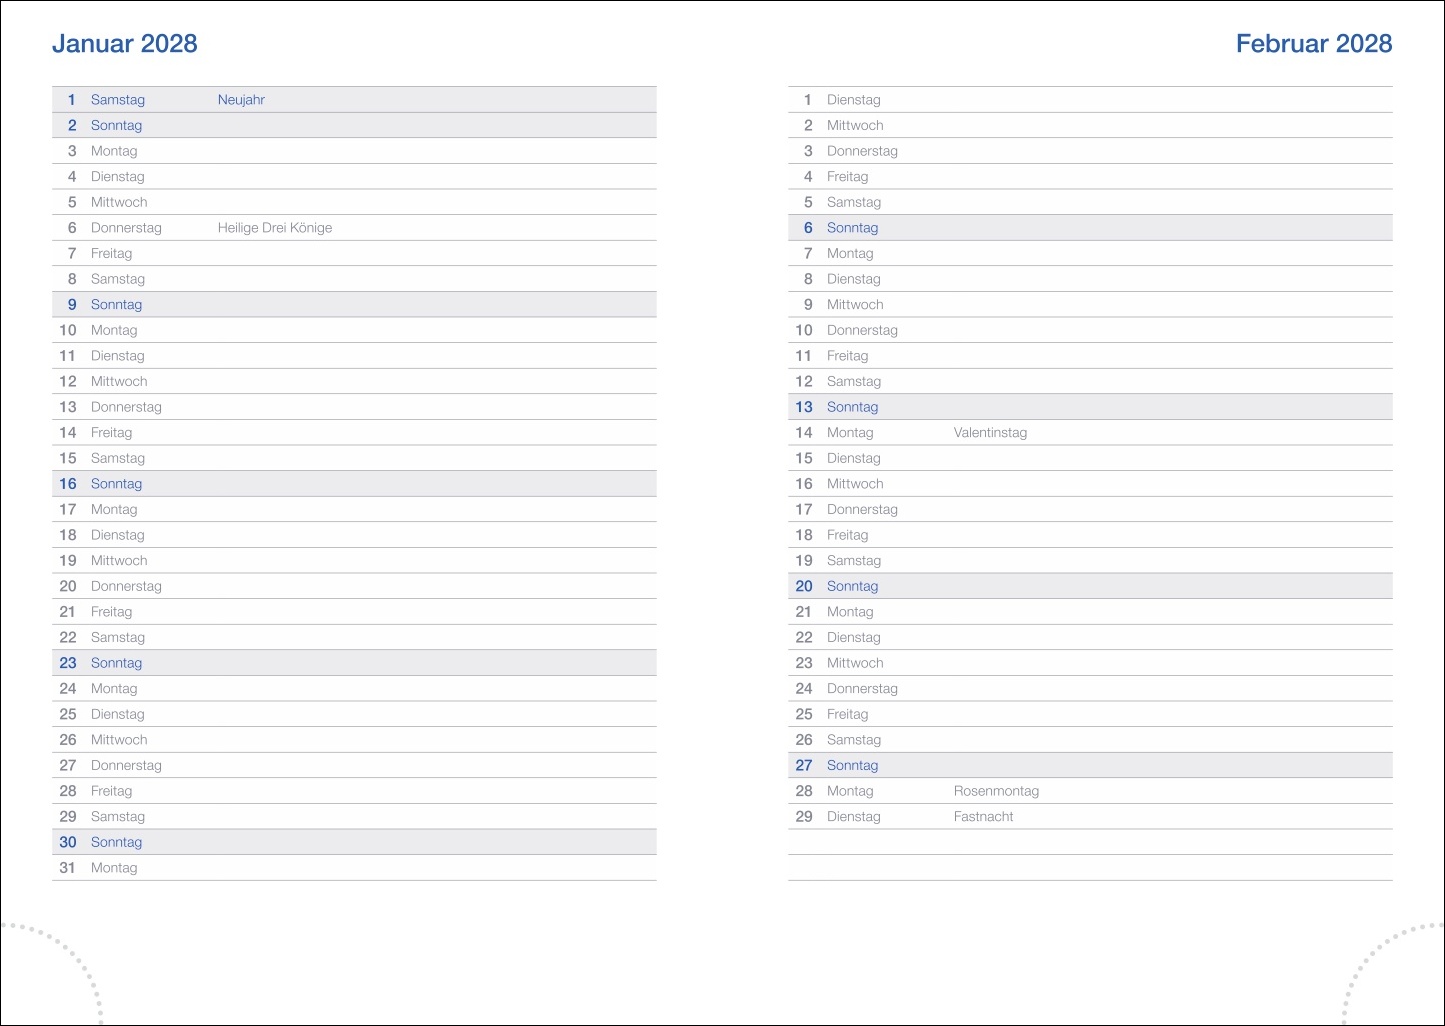Click Sonntag on January 9

coord(116,305)
